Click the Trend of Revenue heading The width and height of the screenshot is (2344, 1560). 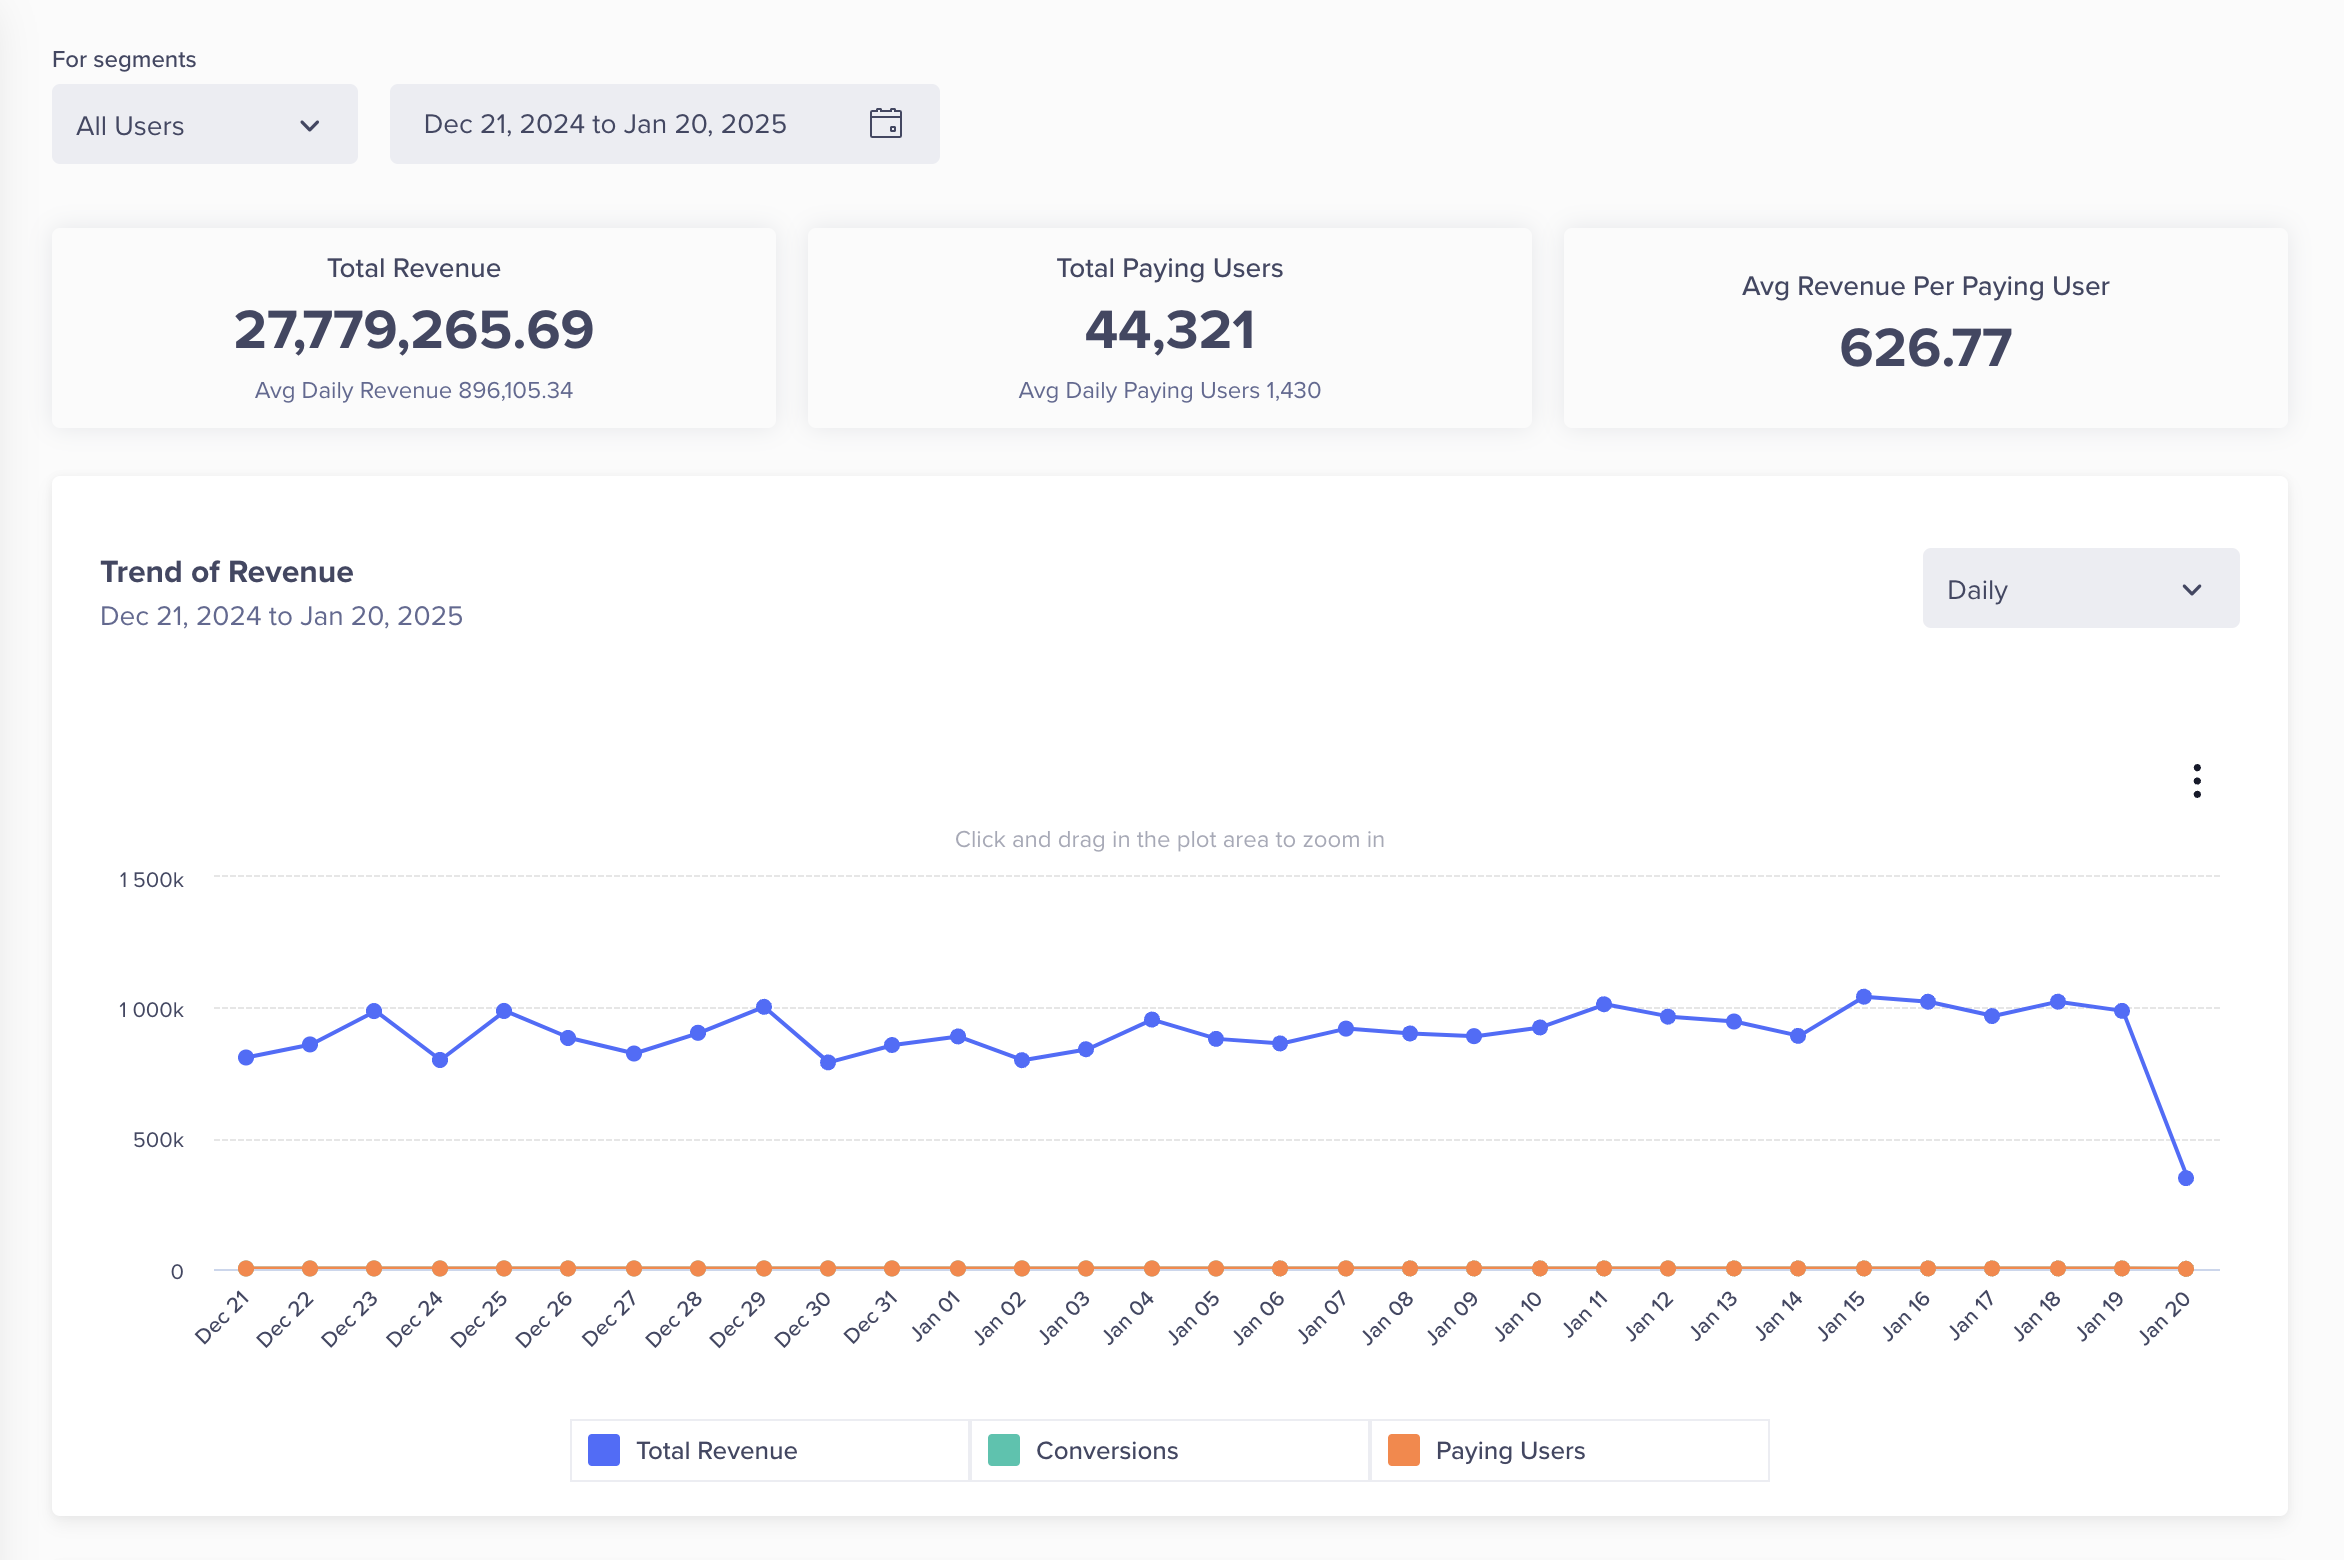(x=227, y=571)
